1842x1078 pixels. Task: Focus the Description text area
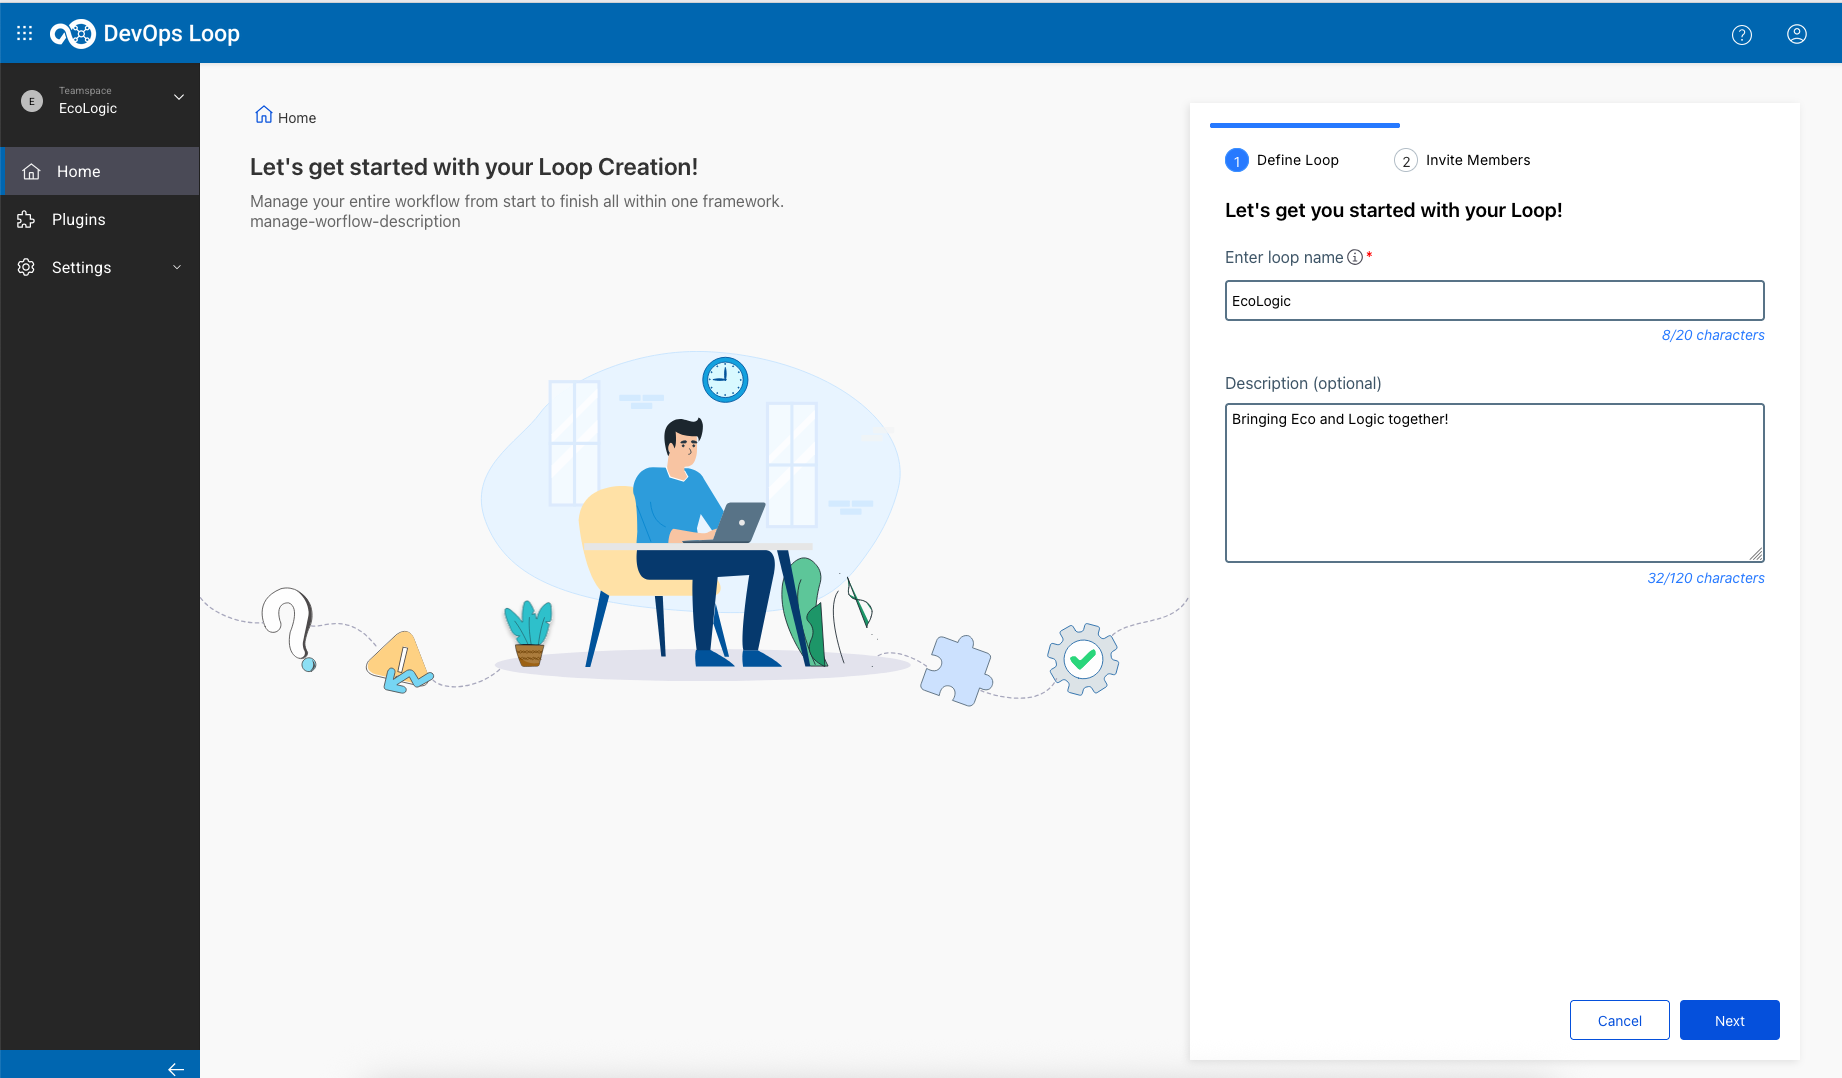1495,483
